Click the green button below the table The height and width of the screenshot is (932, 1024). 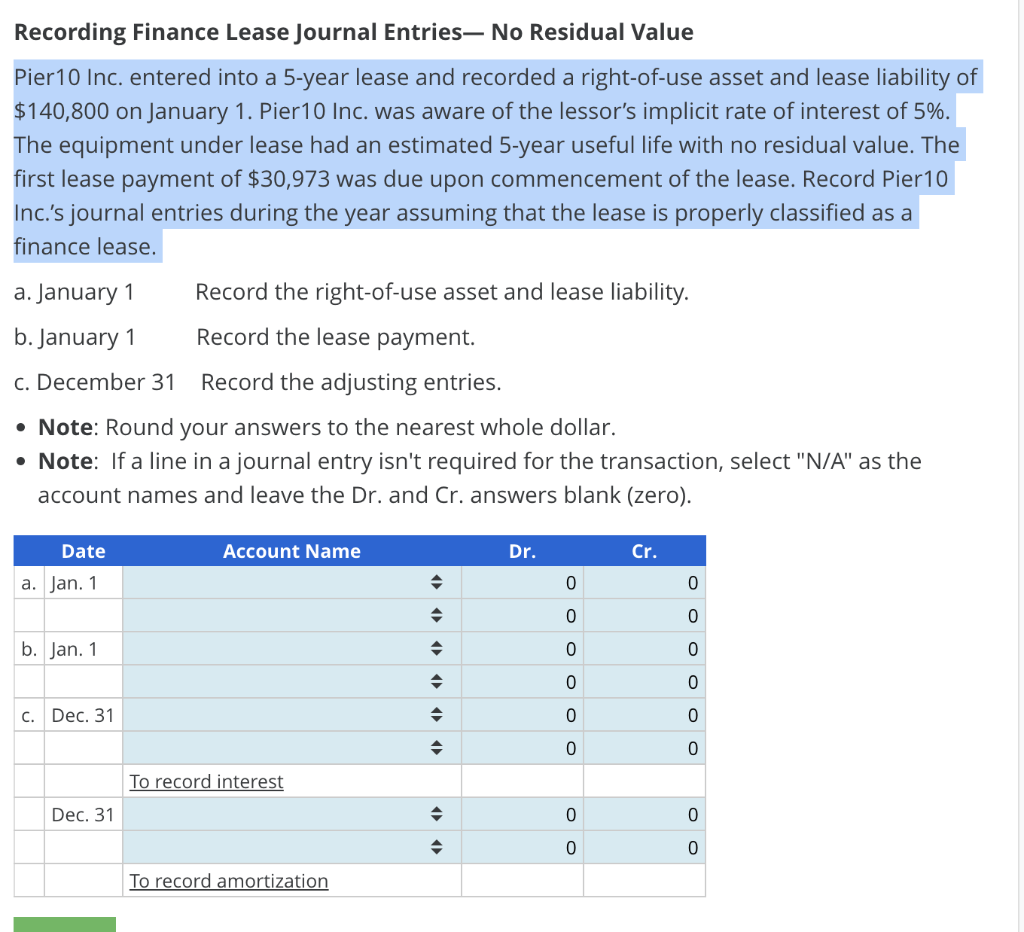63,925
